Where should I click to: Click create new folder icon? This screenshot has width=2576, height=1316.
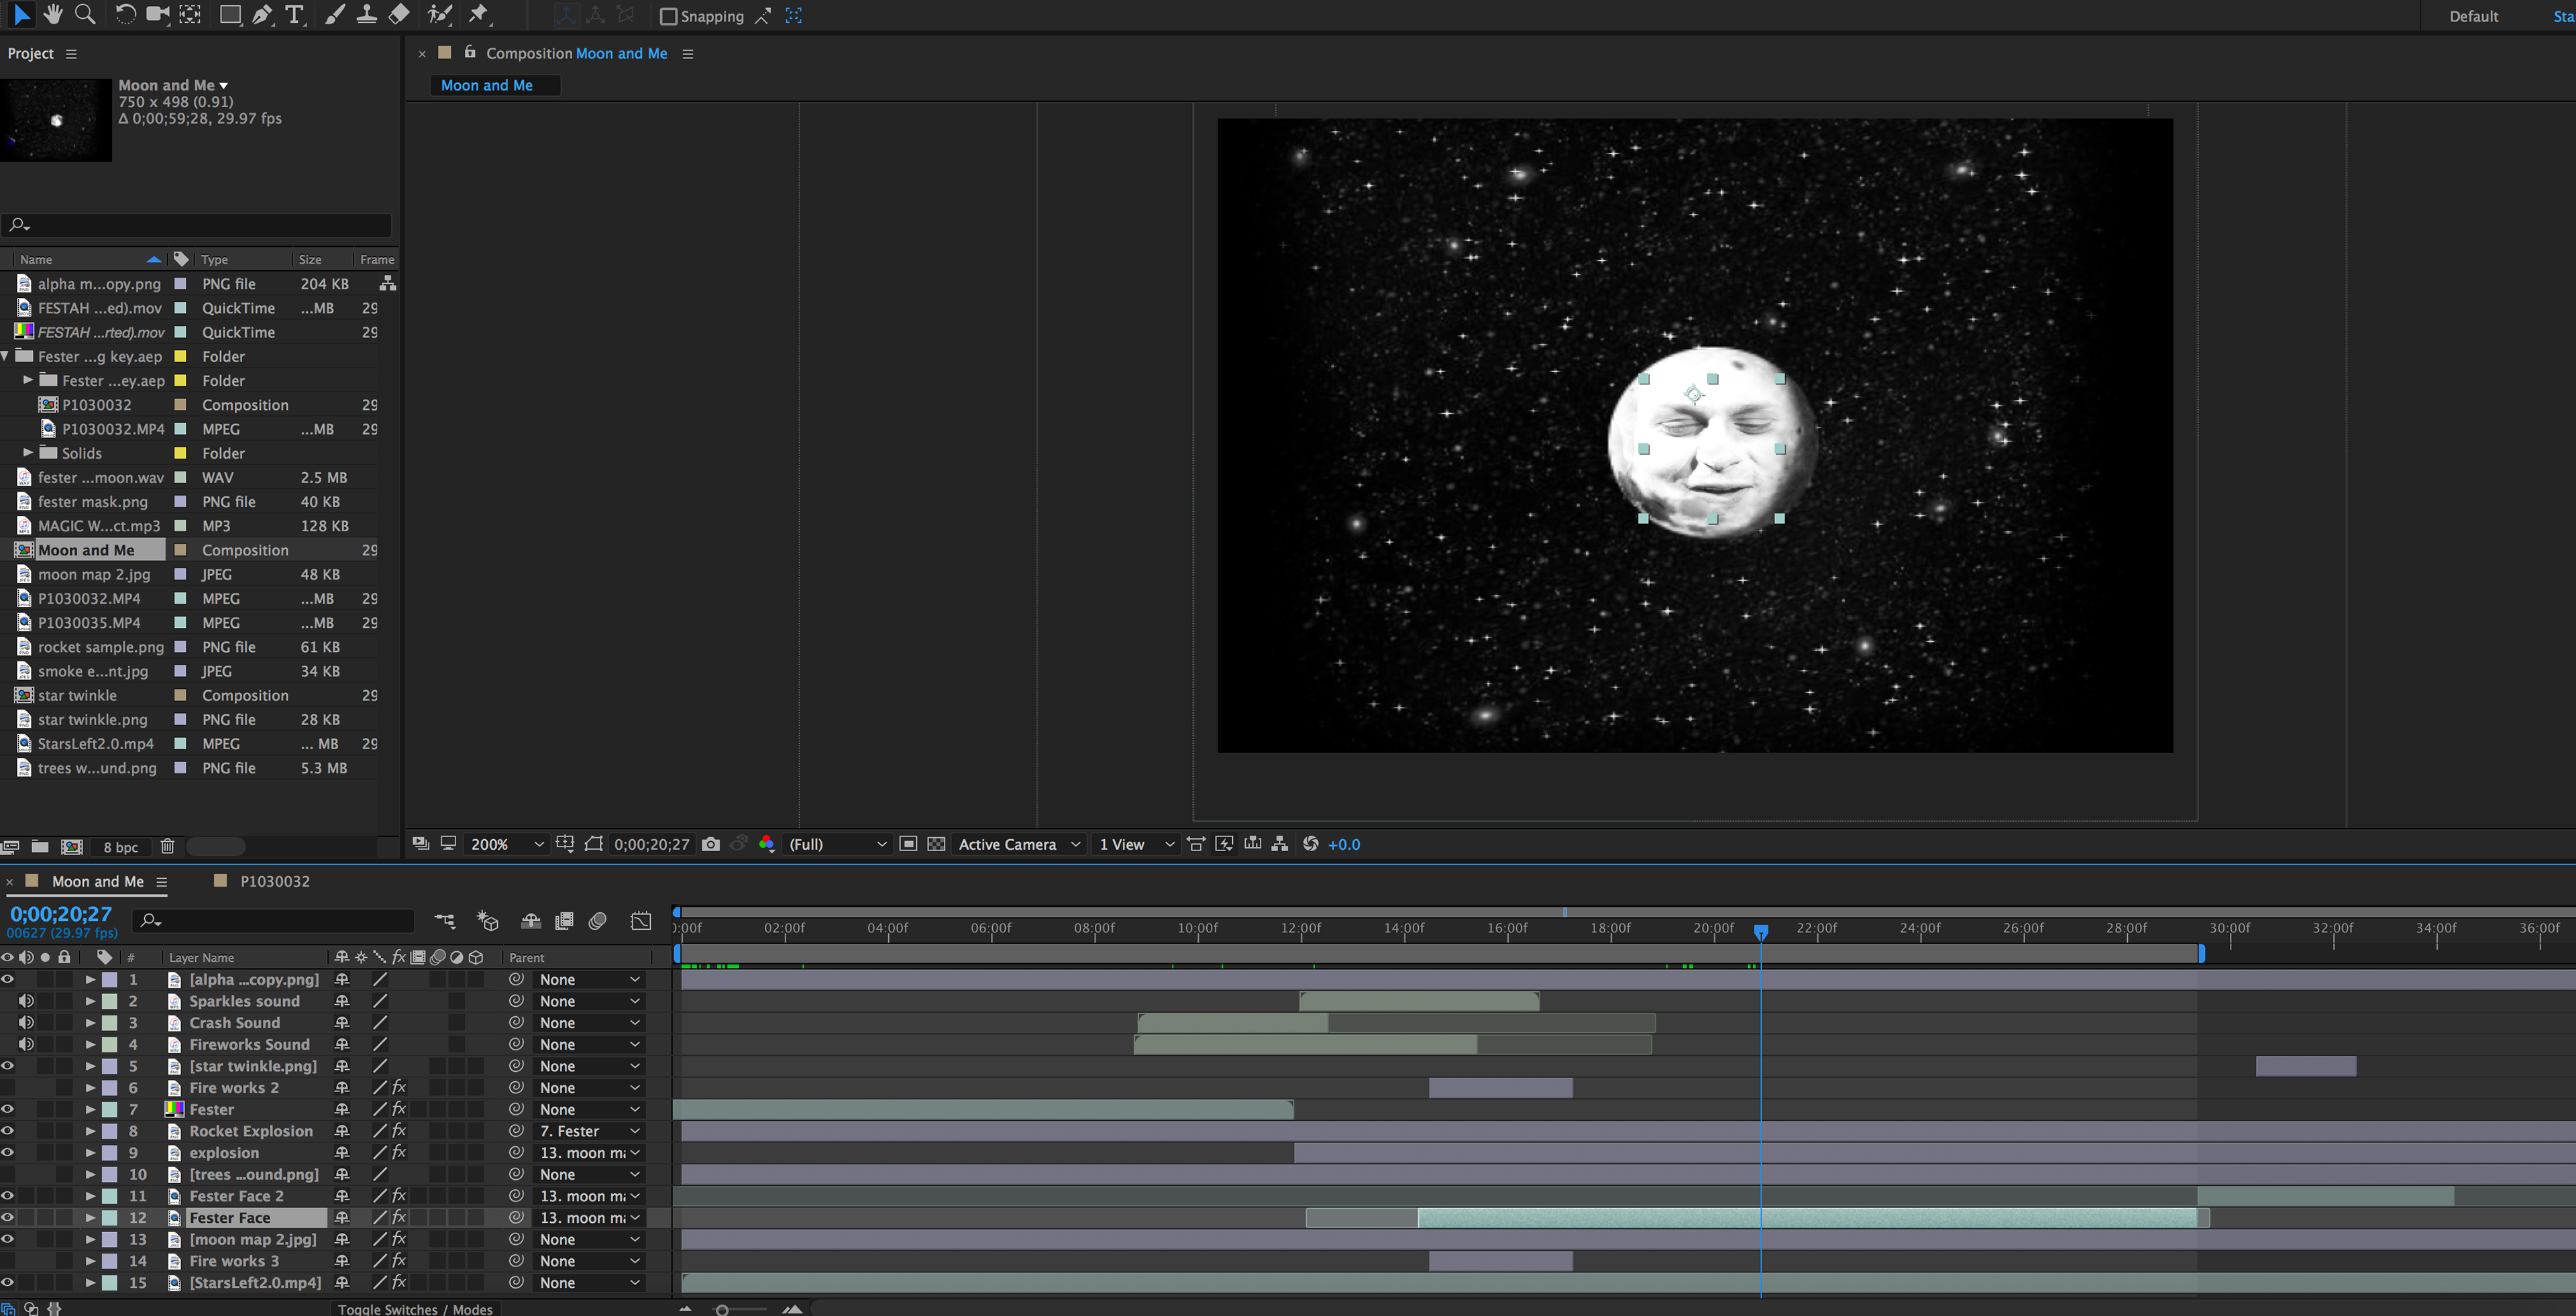click(40, 846)
